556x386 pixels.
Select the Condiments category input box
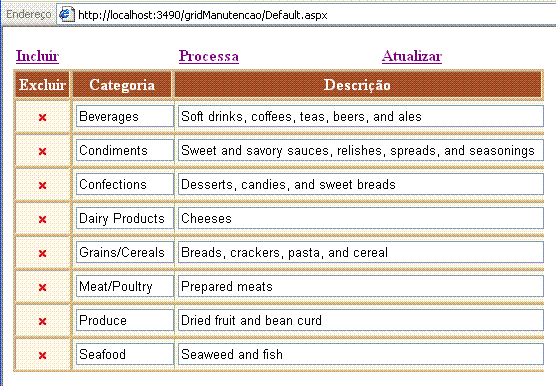(x=125, y=150)
